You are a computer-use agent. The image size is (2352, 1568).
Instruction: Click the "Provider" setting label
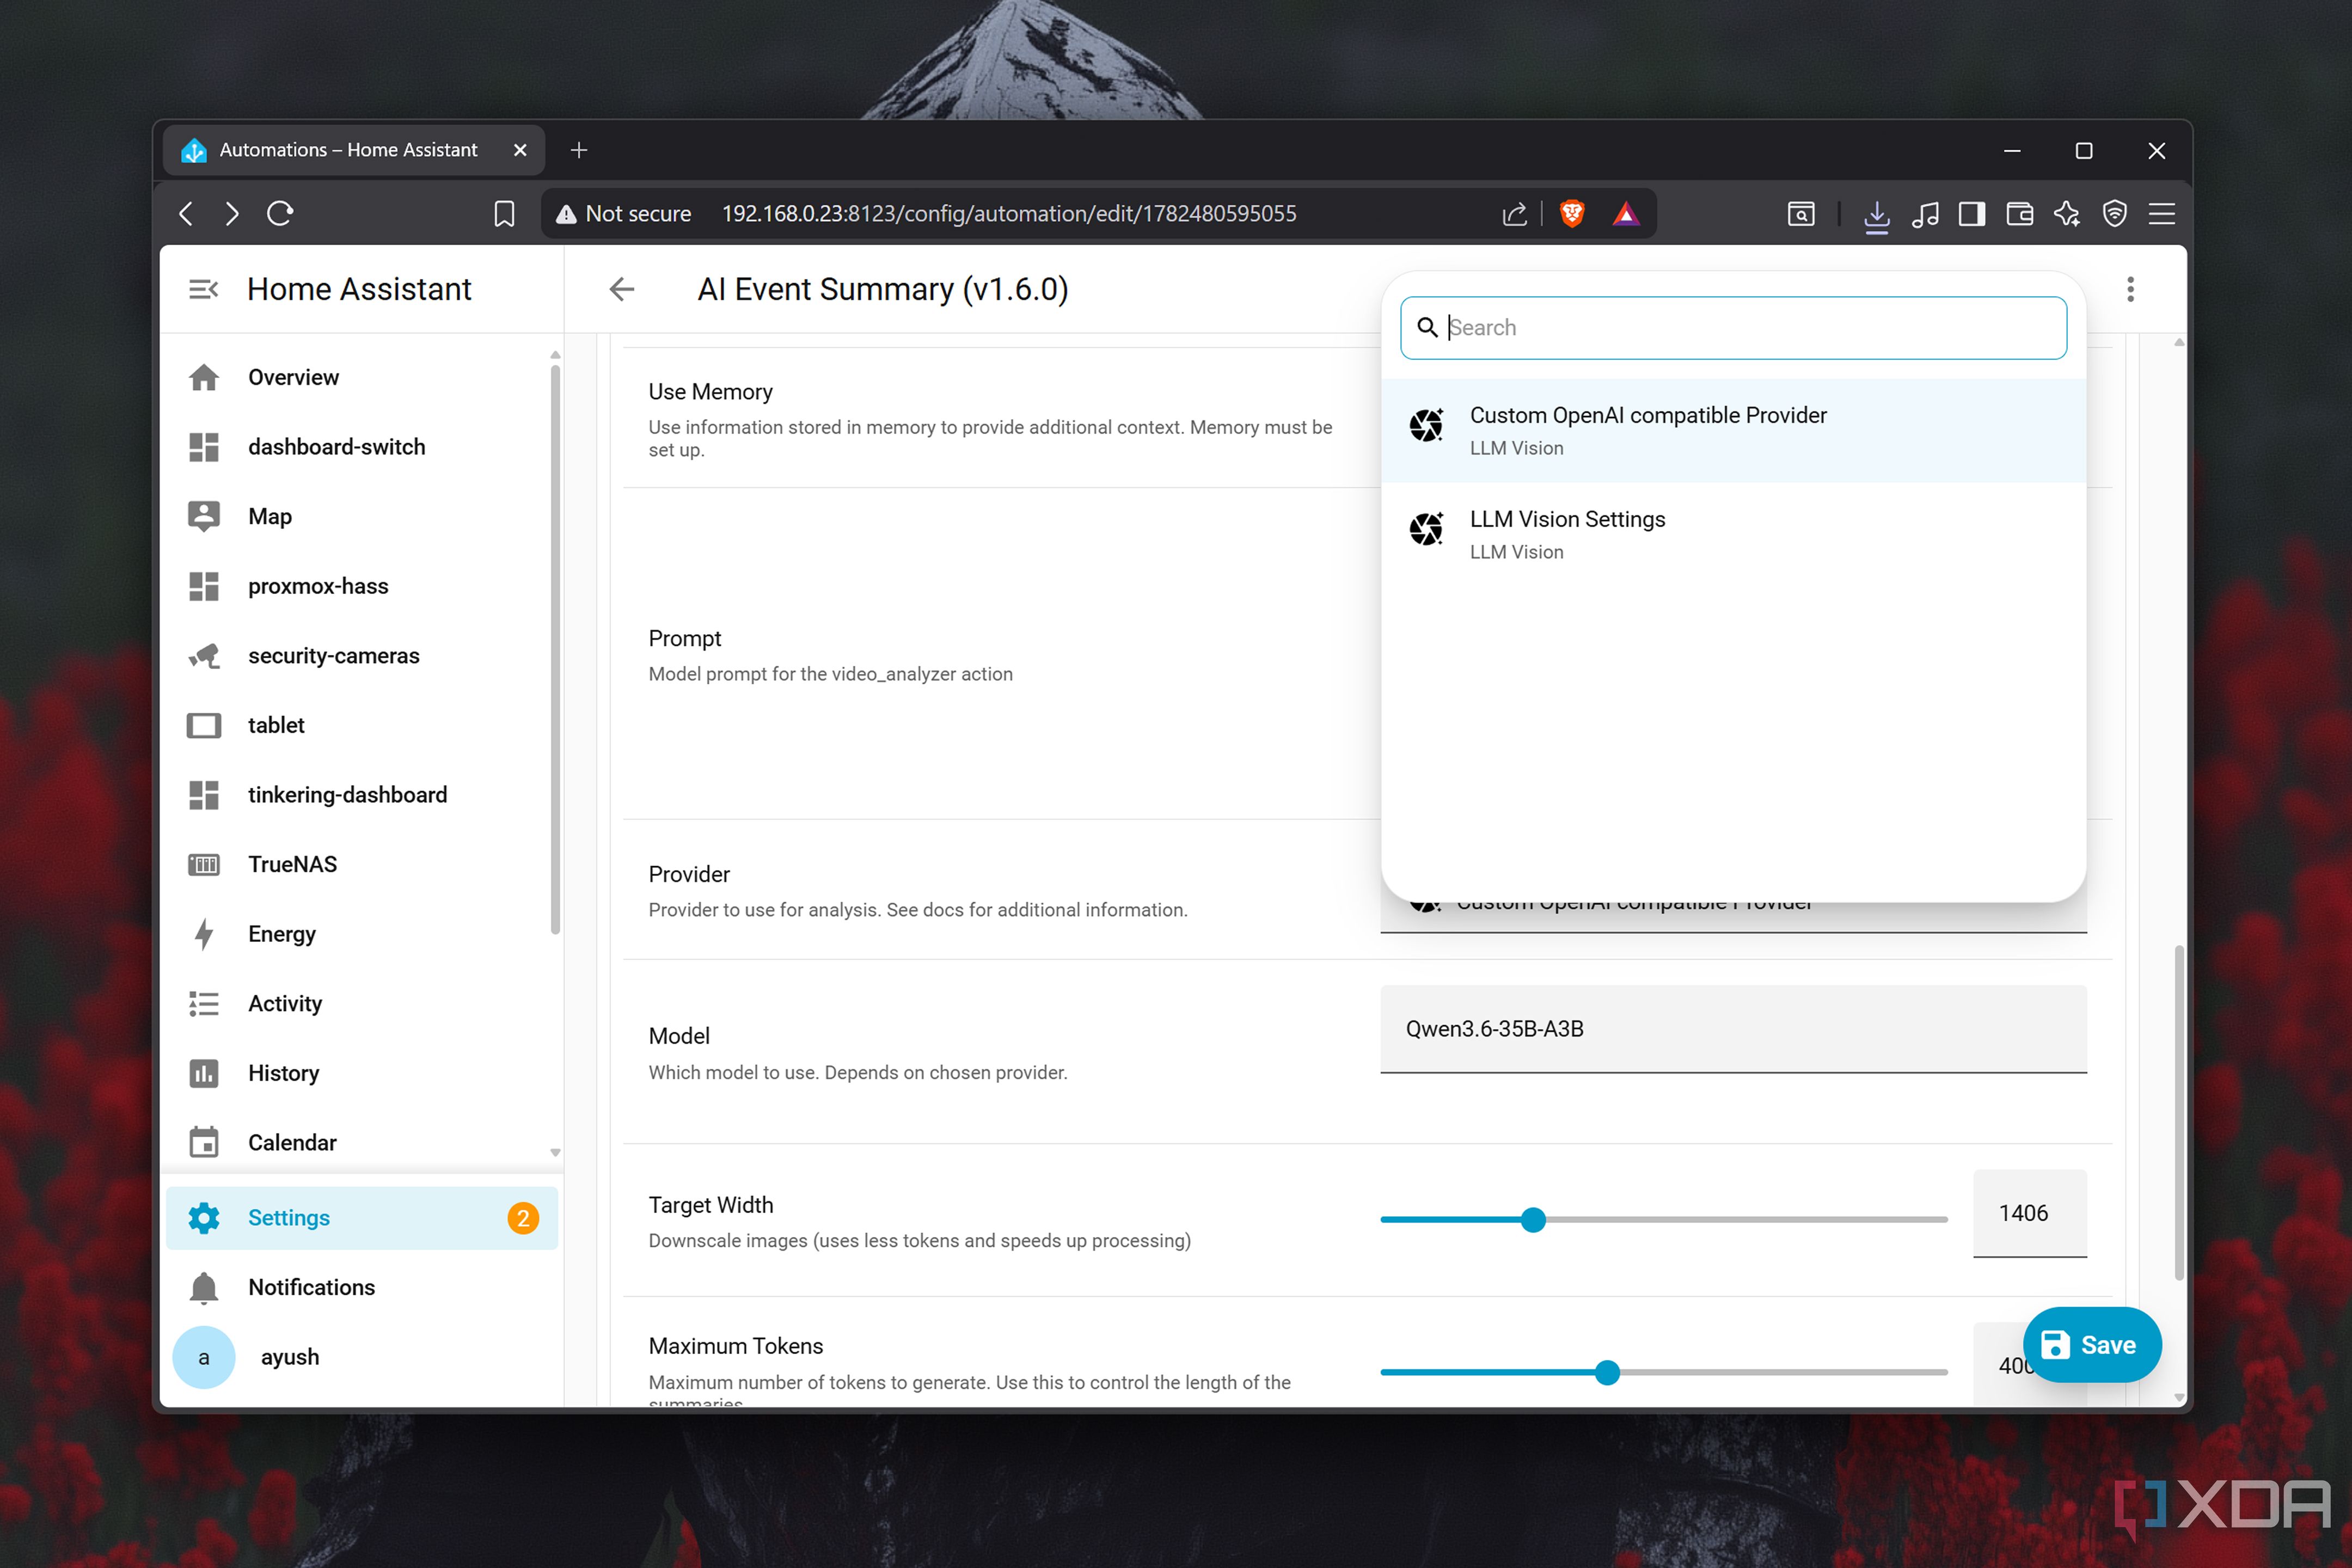(x=689, y=874)
